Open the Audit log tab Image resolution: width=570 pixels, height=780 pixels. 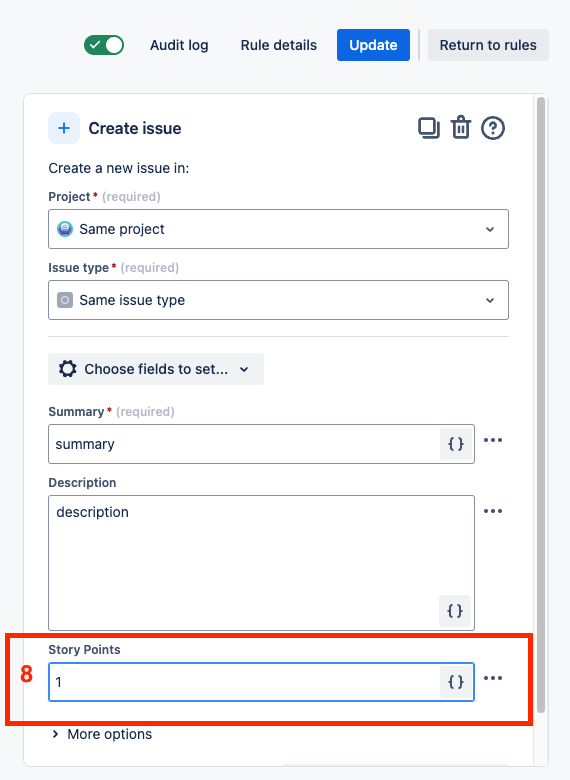click(179, 45)
